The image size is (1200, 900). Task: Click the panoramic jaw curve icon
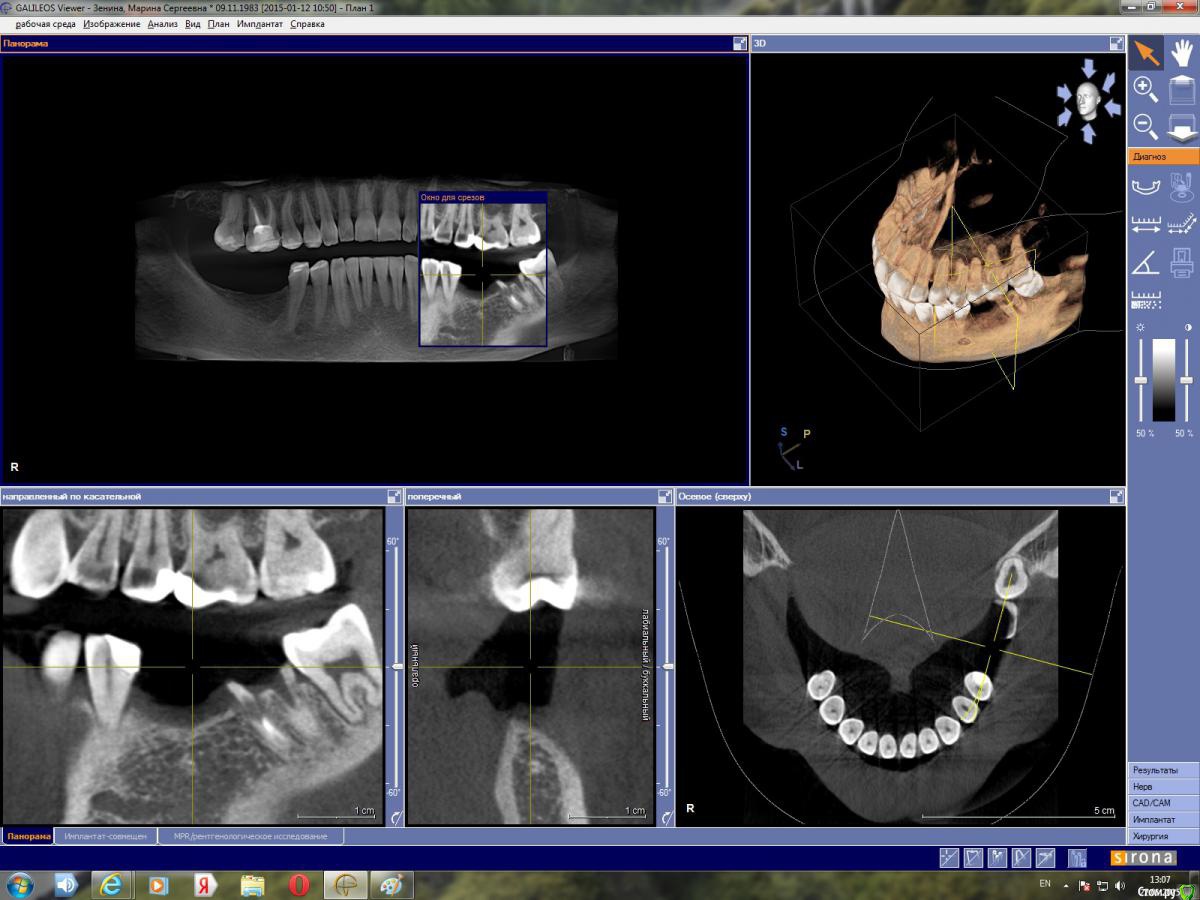(x=1146, y=186)
